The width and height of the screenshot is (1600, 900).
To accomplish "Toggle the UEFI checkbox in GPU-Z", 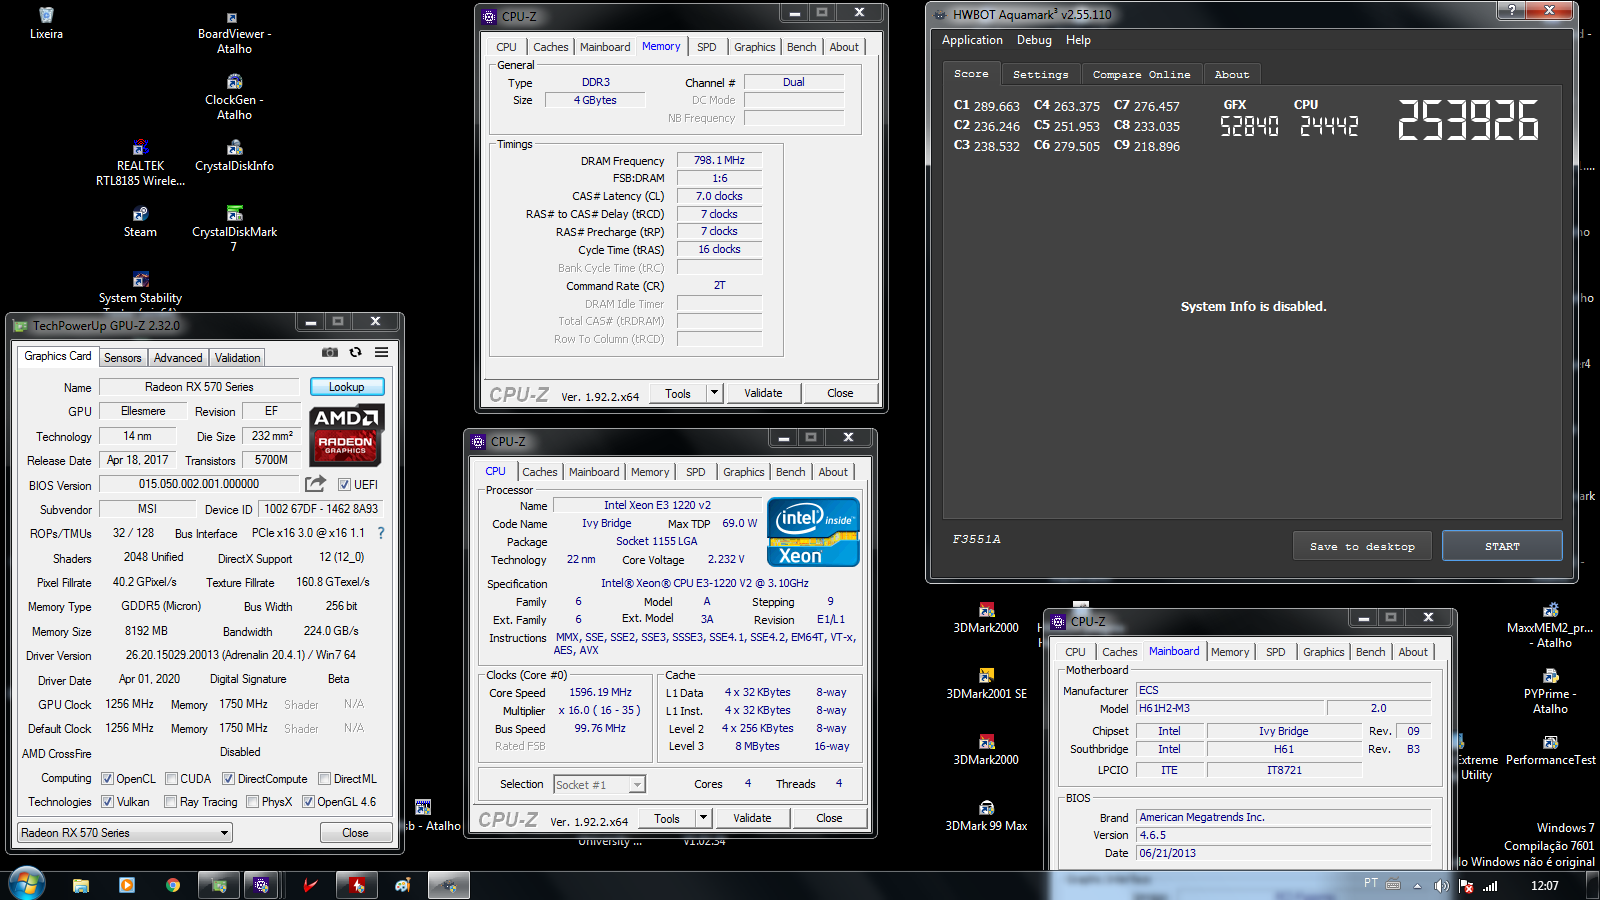I will [344, 485].
